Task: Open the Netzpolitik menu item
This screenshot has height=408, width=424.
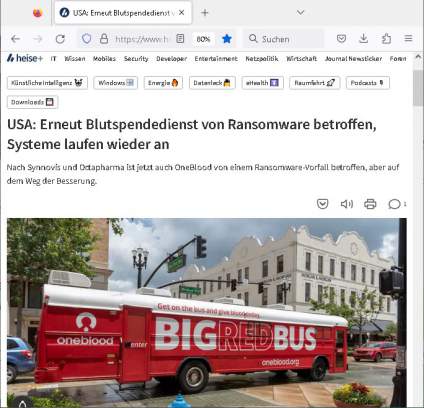Action: (262, 59)
